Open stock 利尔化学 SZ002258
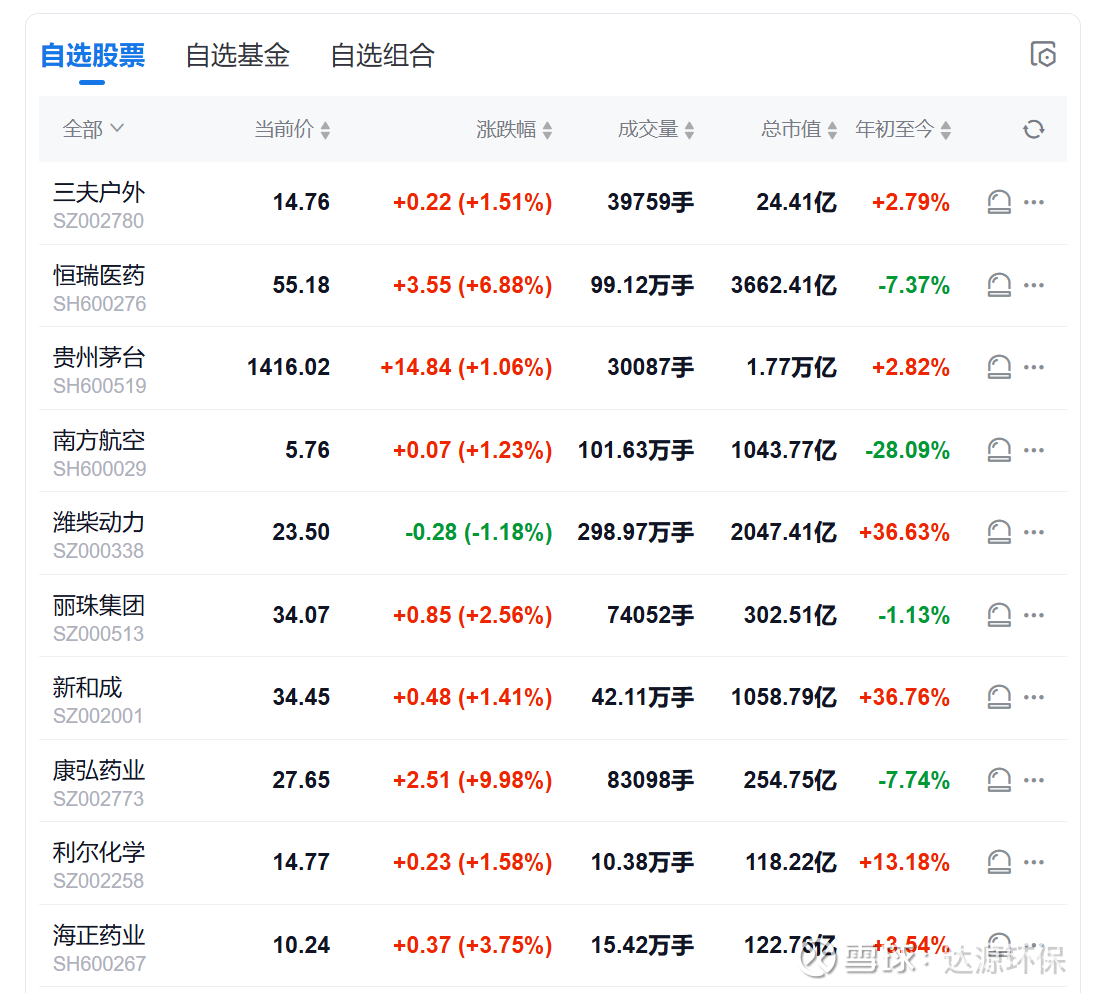The height and width of the screenshot is (993, 1098). [99, 864]
